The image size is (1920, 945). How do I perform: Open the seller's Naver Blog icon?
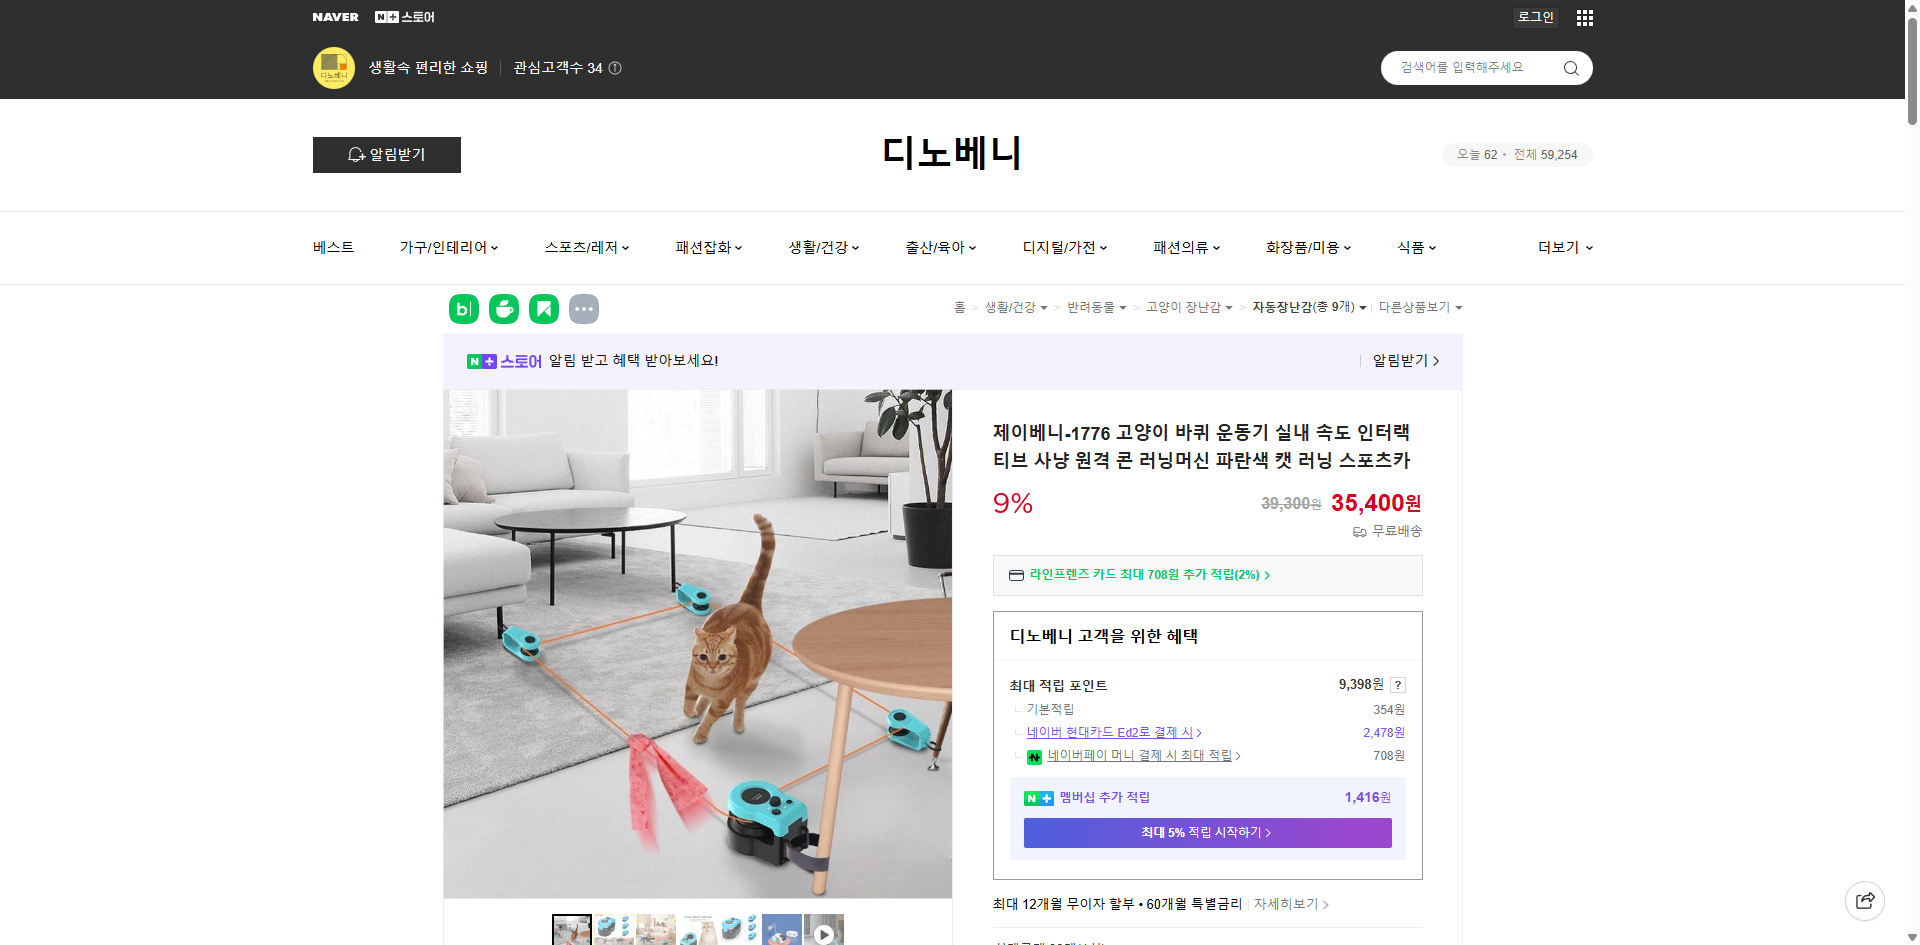click(x=462, y=309)
